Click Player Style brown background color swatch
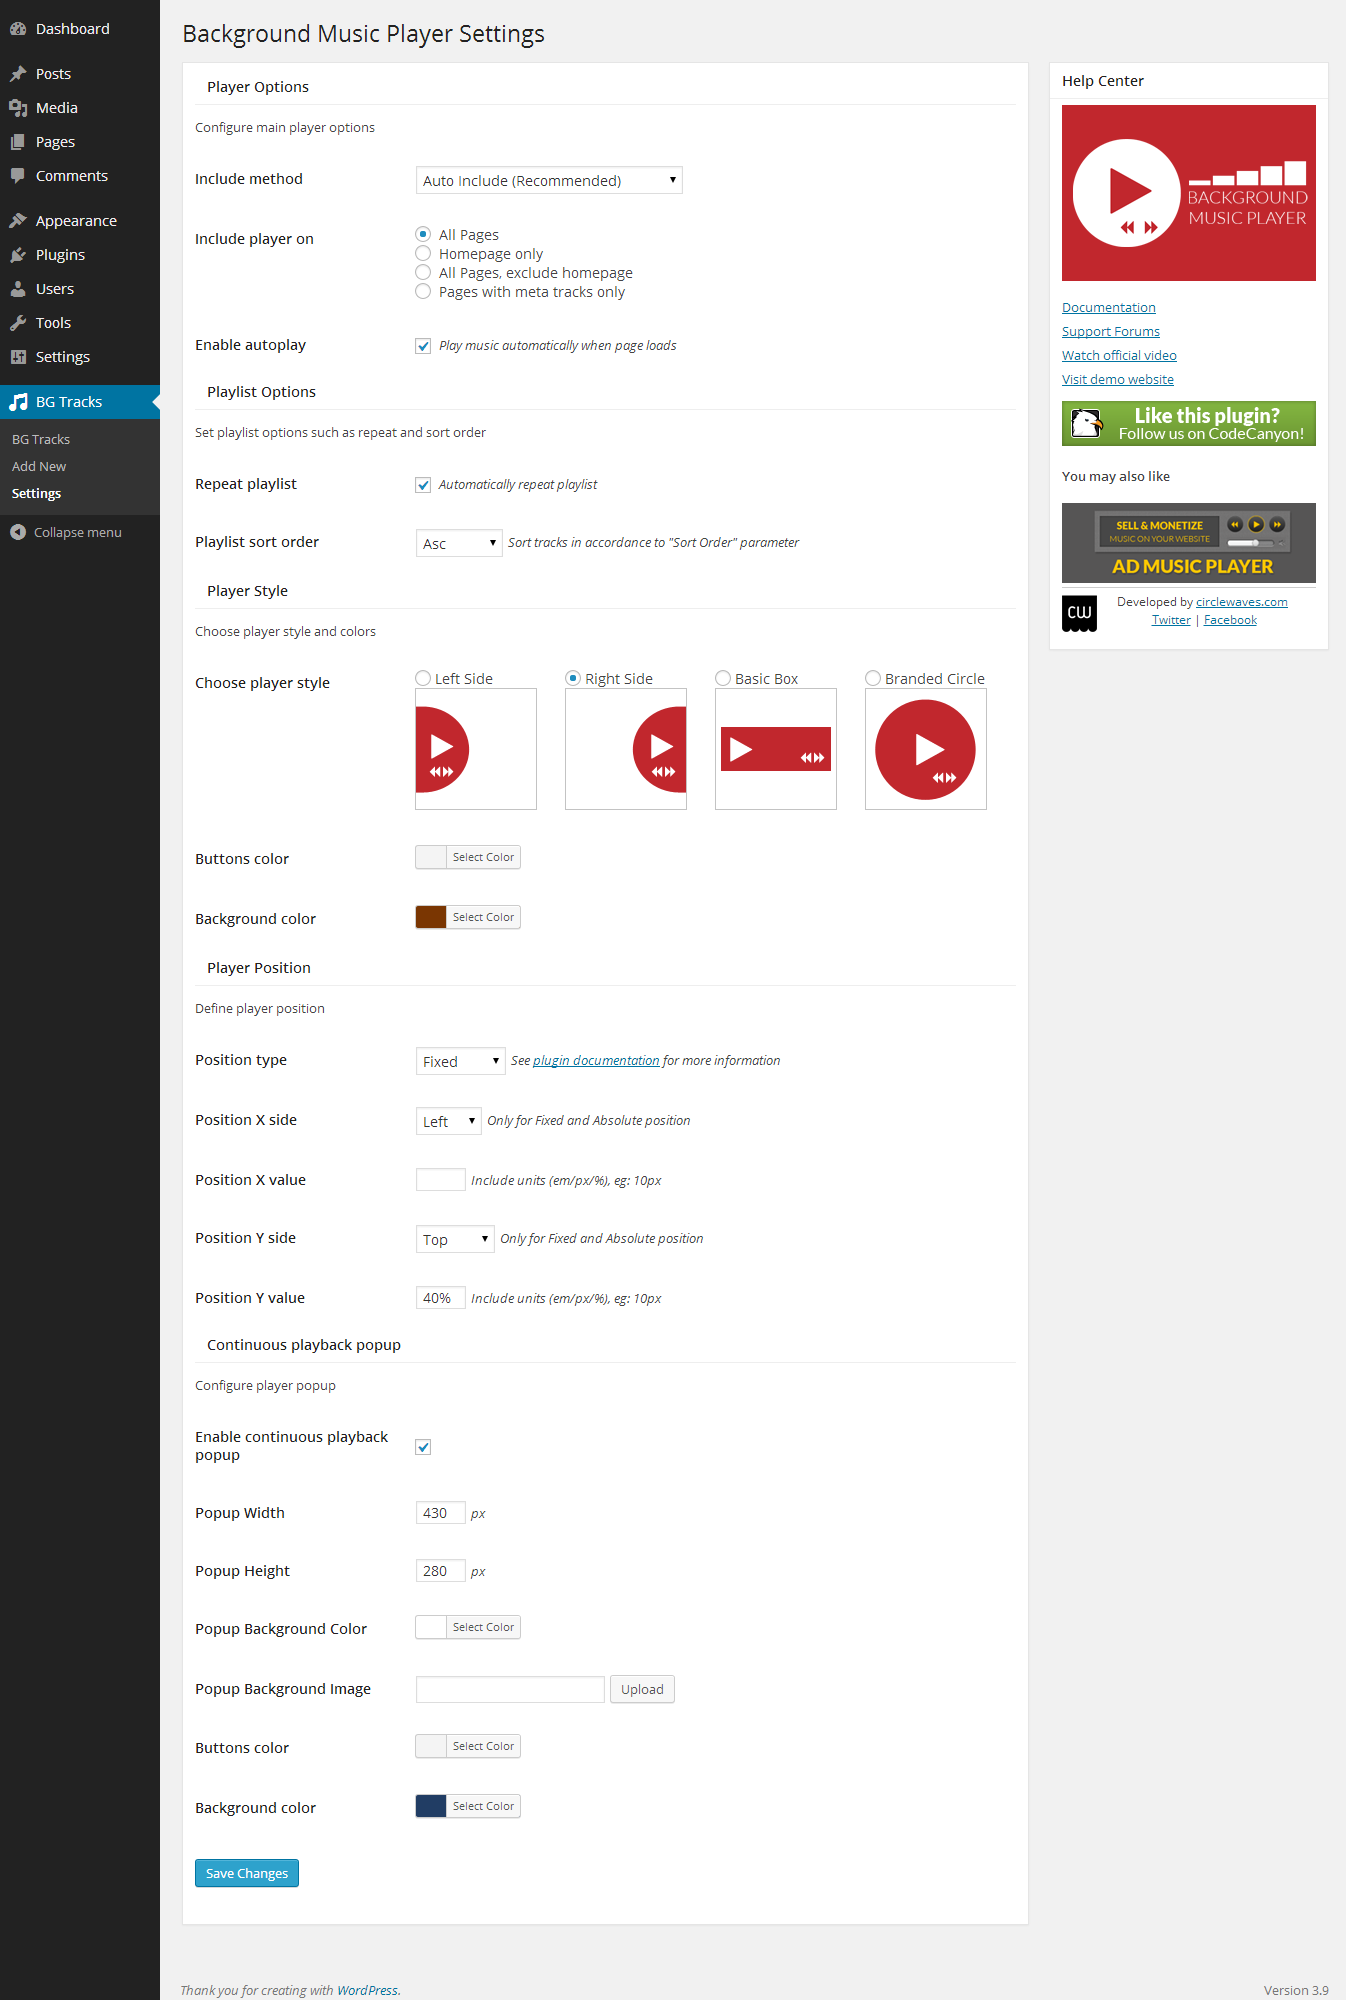 click(x=431, y=917)
